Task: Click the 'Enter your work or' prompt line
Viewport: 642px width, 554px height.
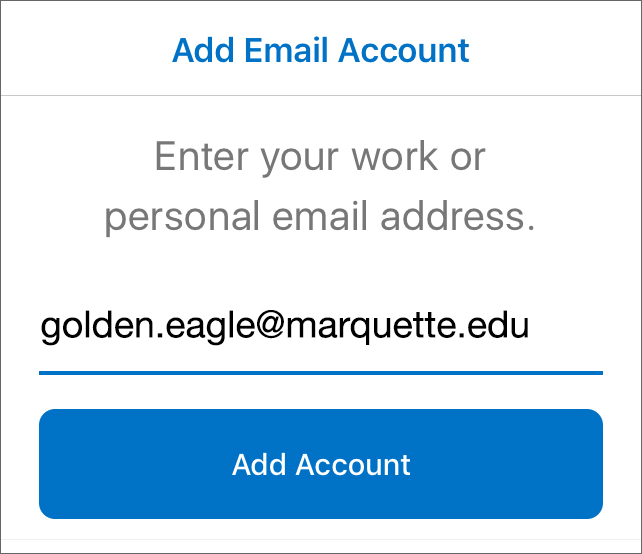Action: point(320,157)
